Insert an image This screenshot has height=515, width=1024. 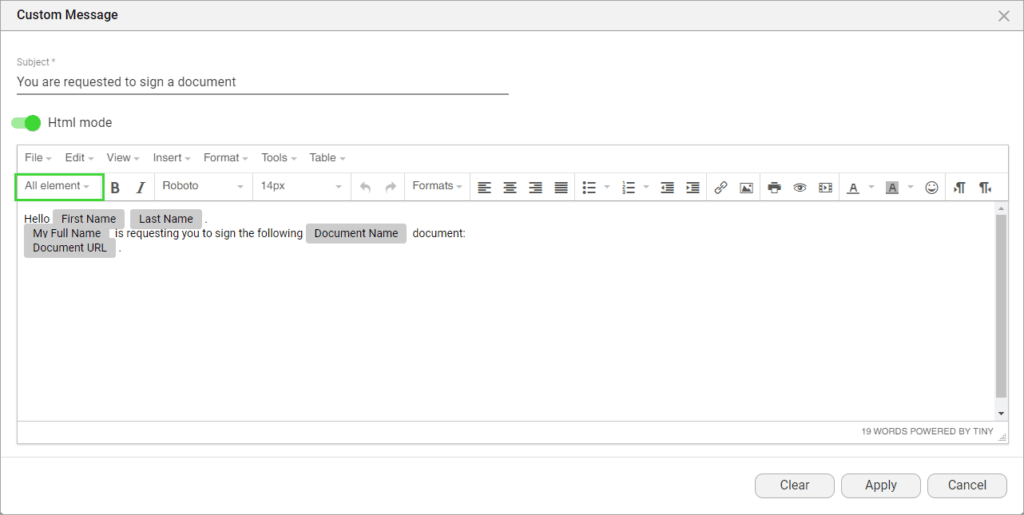pyautogui.click(x=746, y=187)
